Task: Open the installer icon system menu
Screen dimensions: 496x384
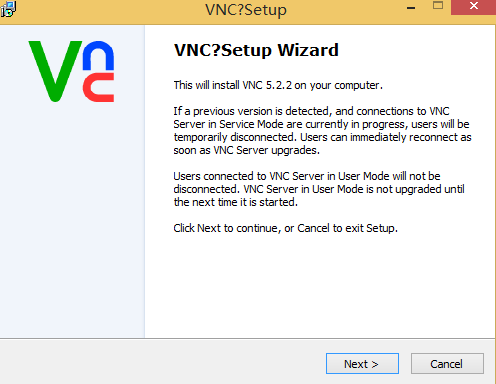Action: (8, 9)
